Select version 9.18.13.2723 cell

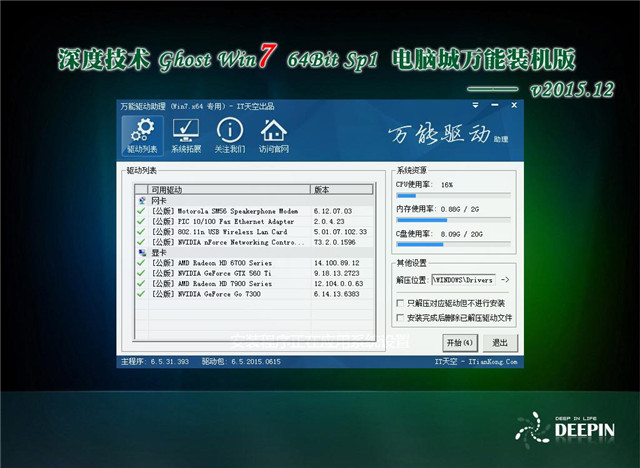click(x=336, y=273)
